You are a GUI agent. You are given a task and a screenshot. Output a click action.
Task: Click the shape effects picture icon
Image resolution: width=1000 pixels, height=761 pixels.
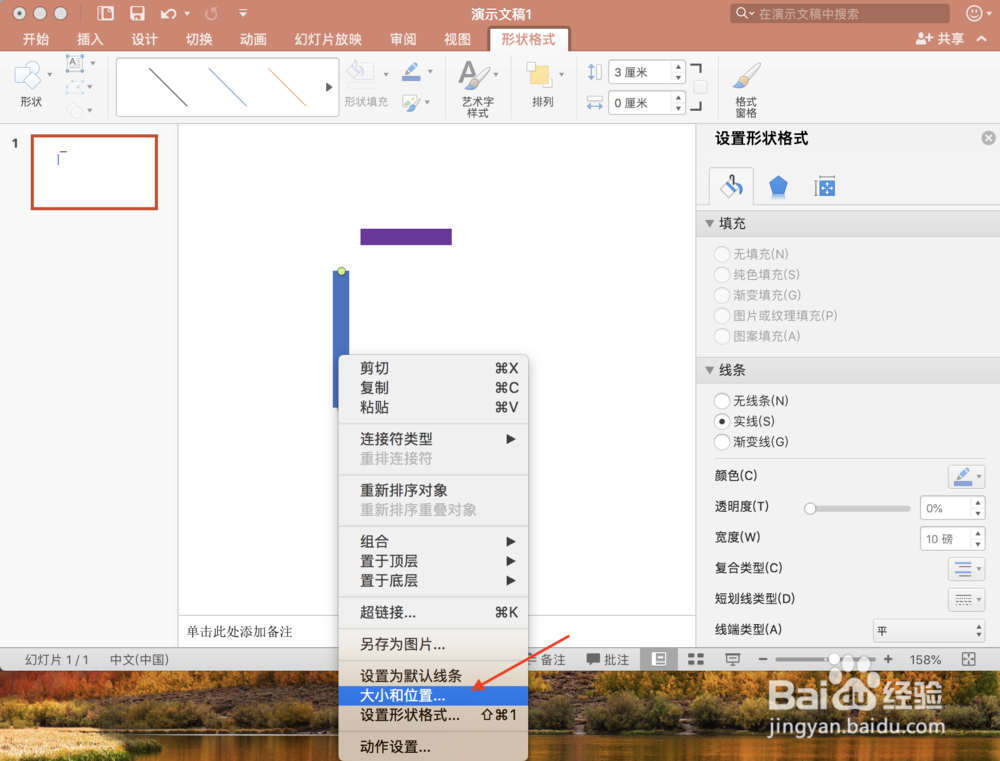click(411, 102)
